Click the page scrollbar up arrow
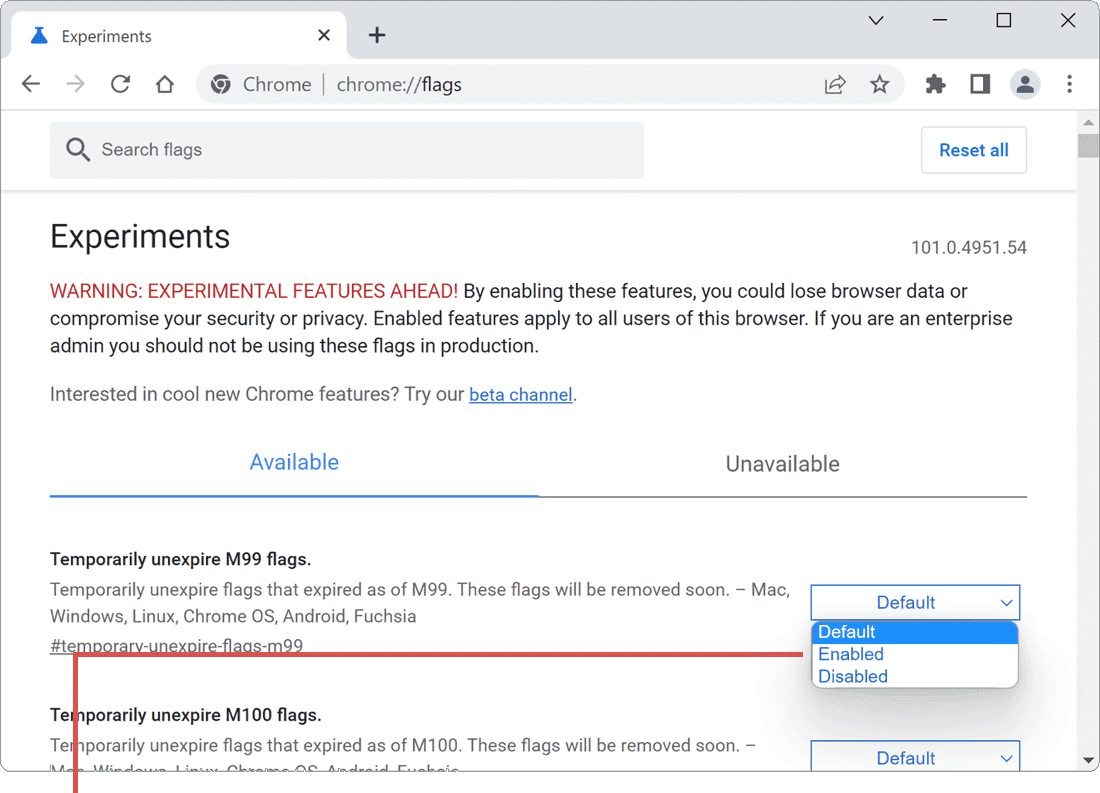Viewport: 1100px width, 793px height. 1088,122
